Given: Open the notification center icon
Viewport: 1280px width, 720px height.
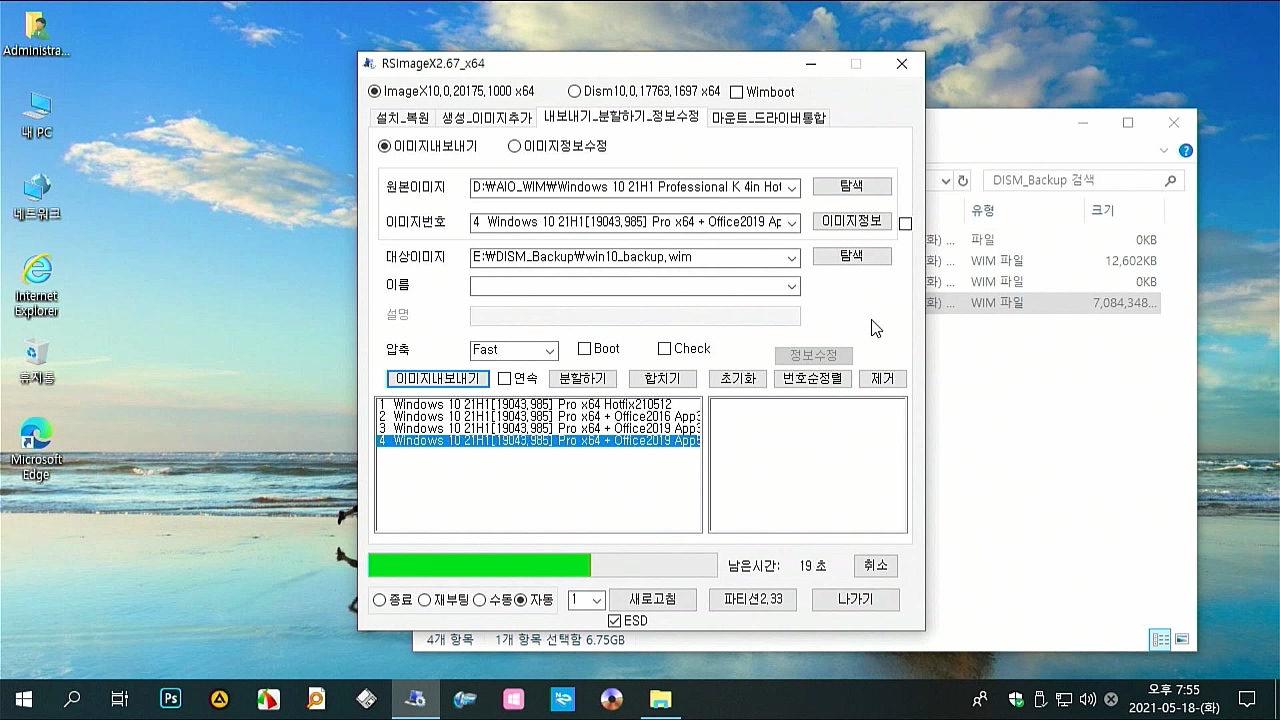Looking at the screenshot, I should tap(1247, 700).
